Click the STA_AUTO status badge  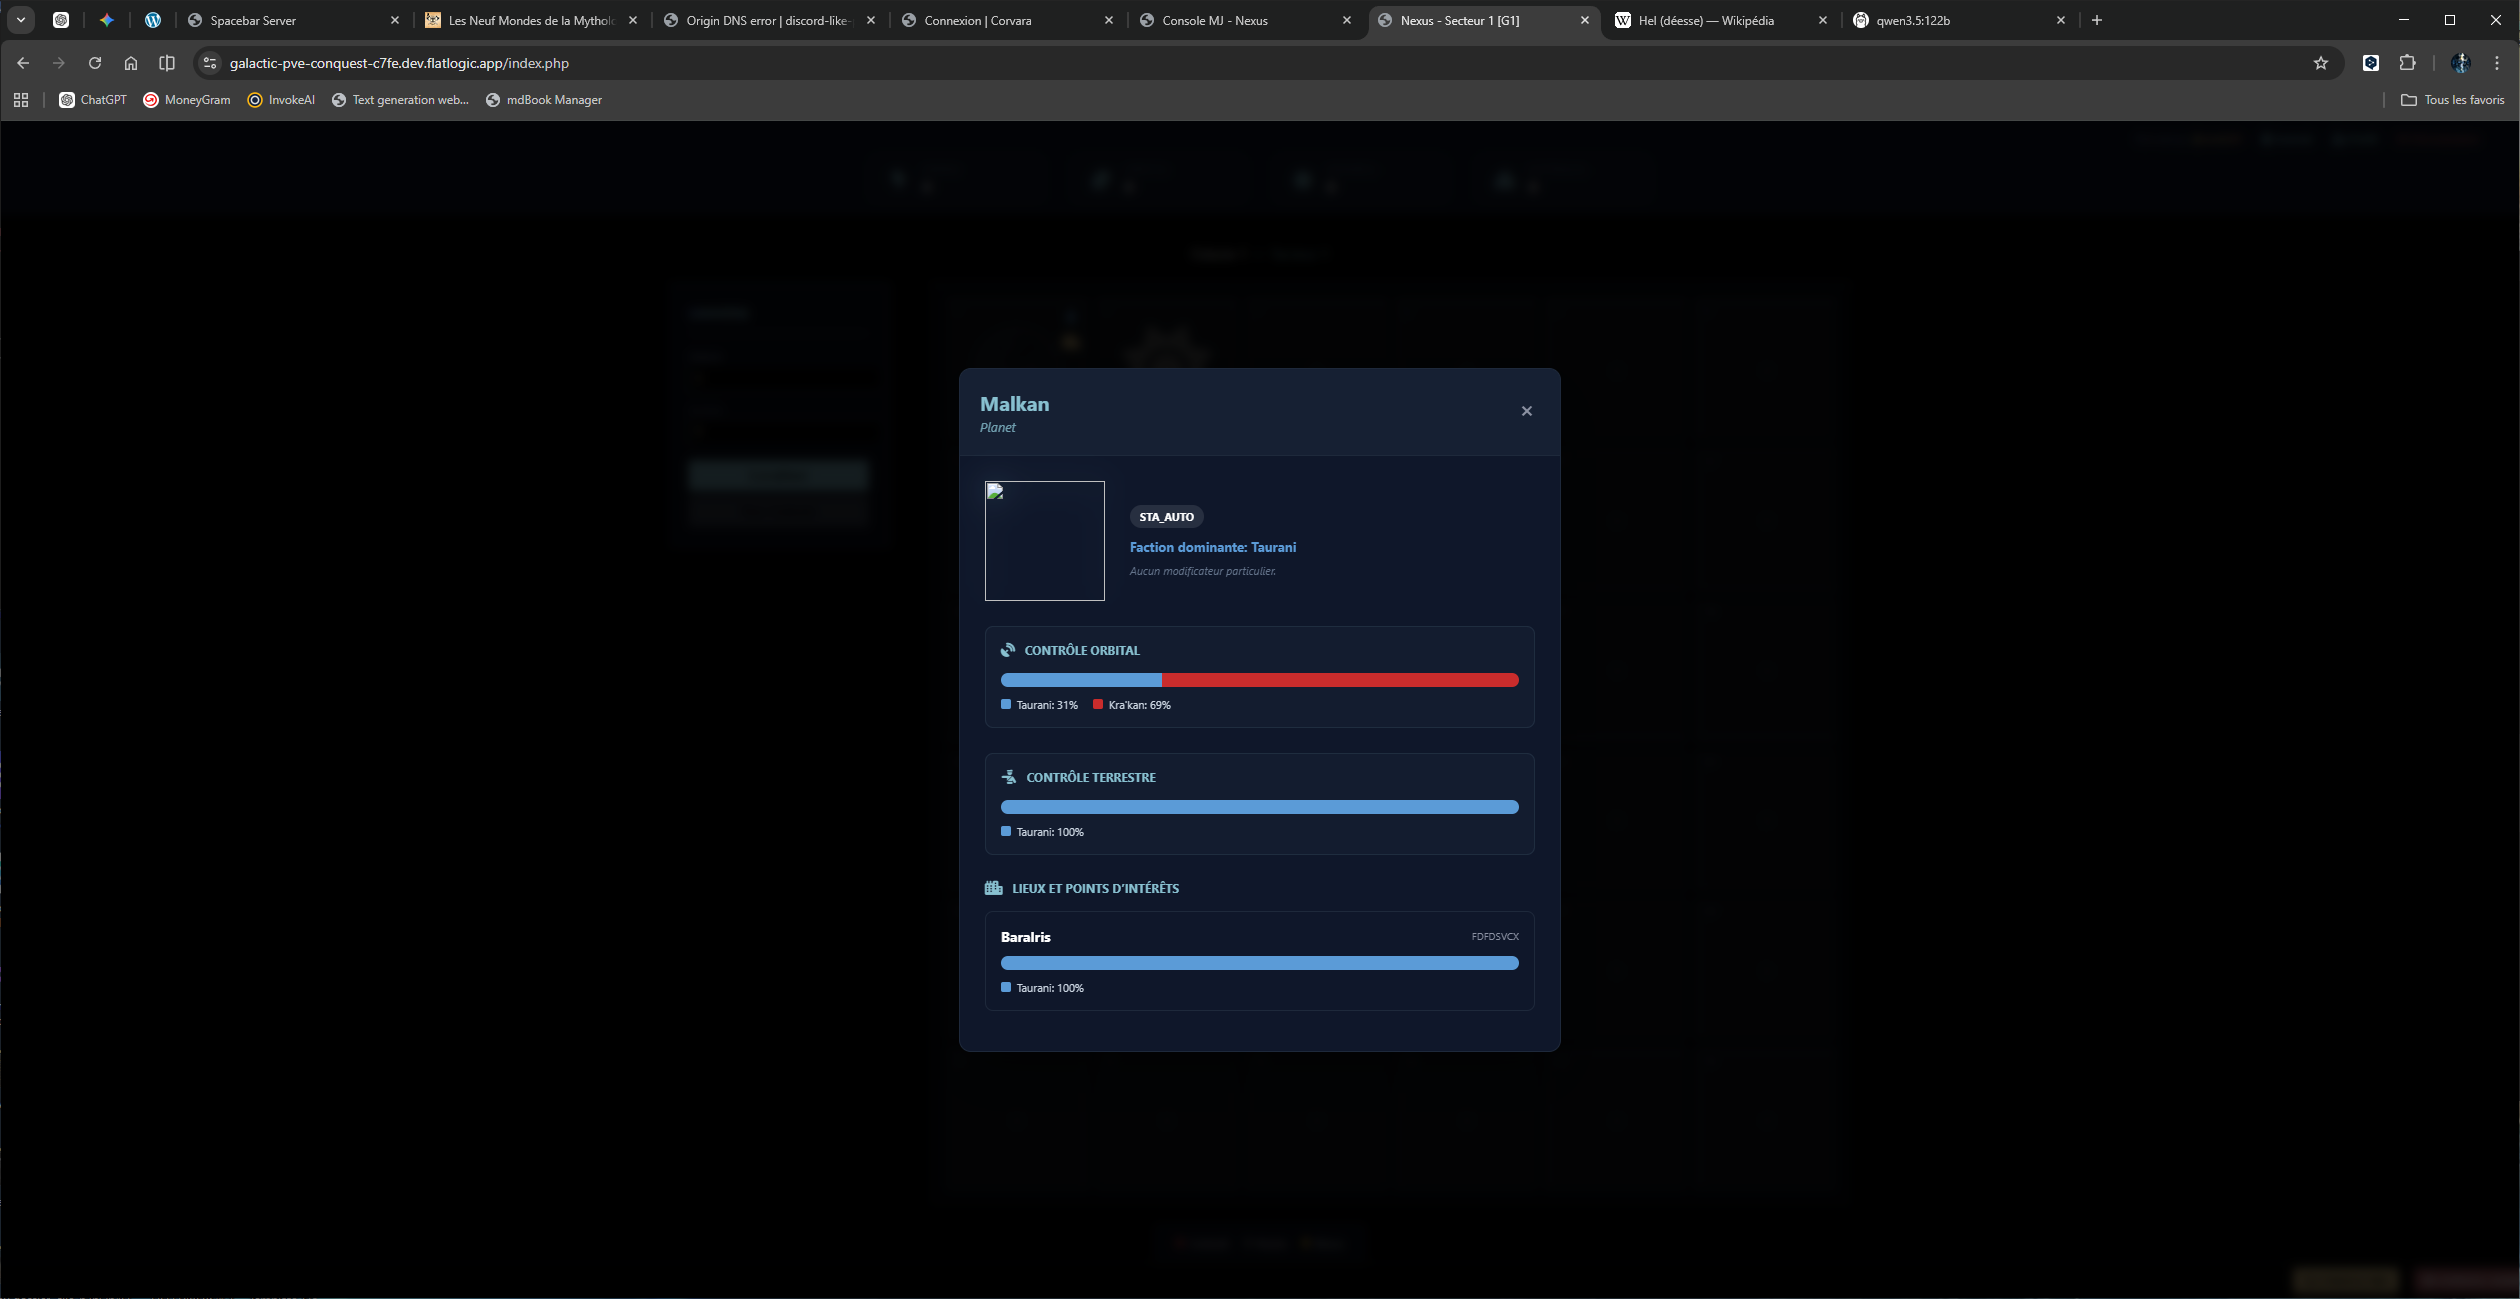[x=1166, y=517]
